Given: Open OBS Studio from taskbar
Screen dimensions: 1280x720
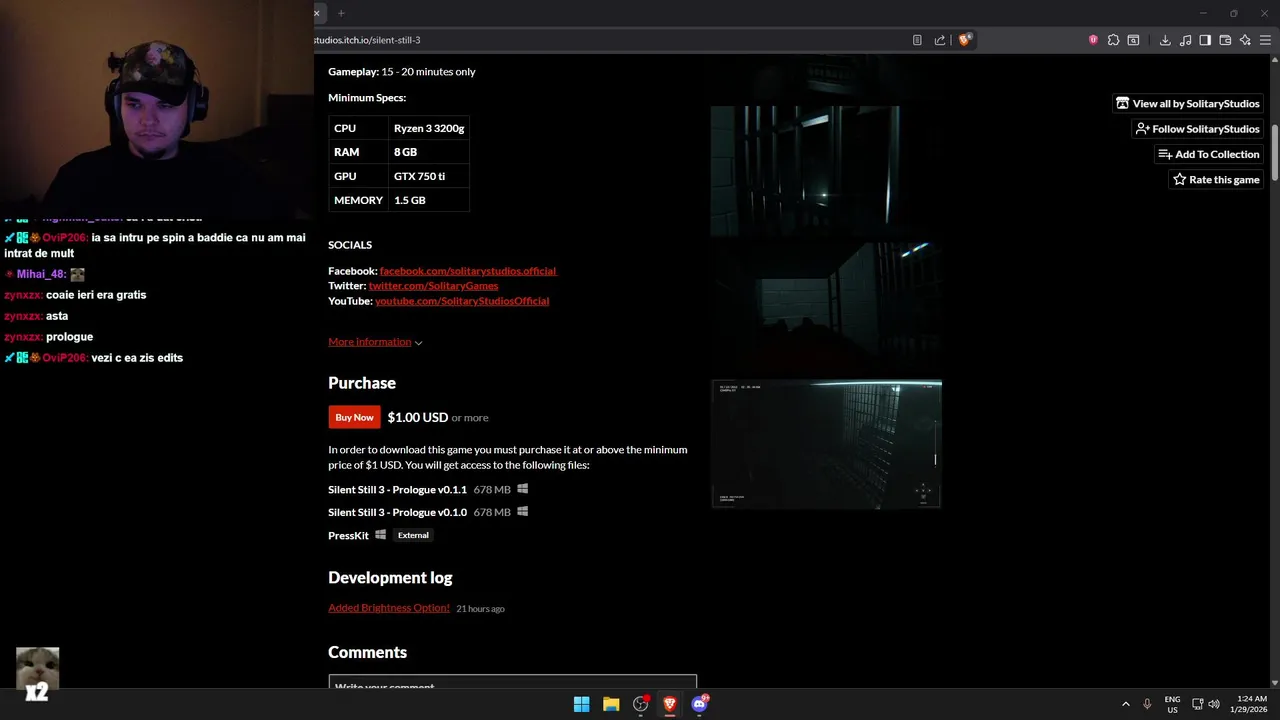Looking at the screenshot, I should pyautogui.click(x=641, y=704).
